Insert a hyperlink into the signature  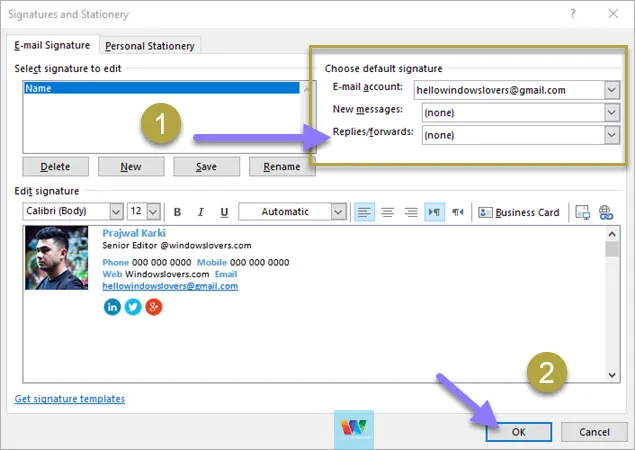point(605,212)
